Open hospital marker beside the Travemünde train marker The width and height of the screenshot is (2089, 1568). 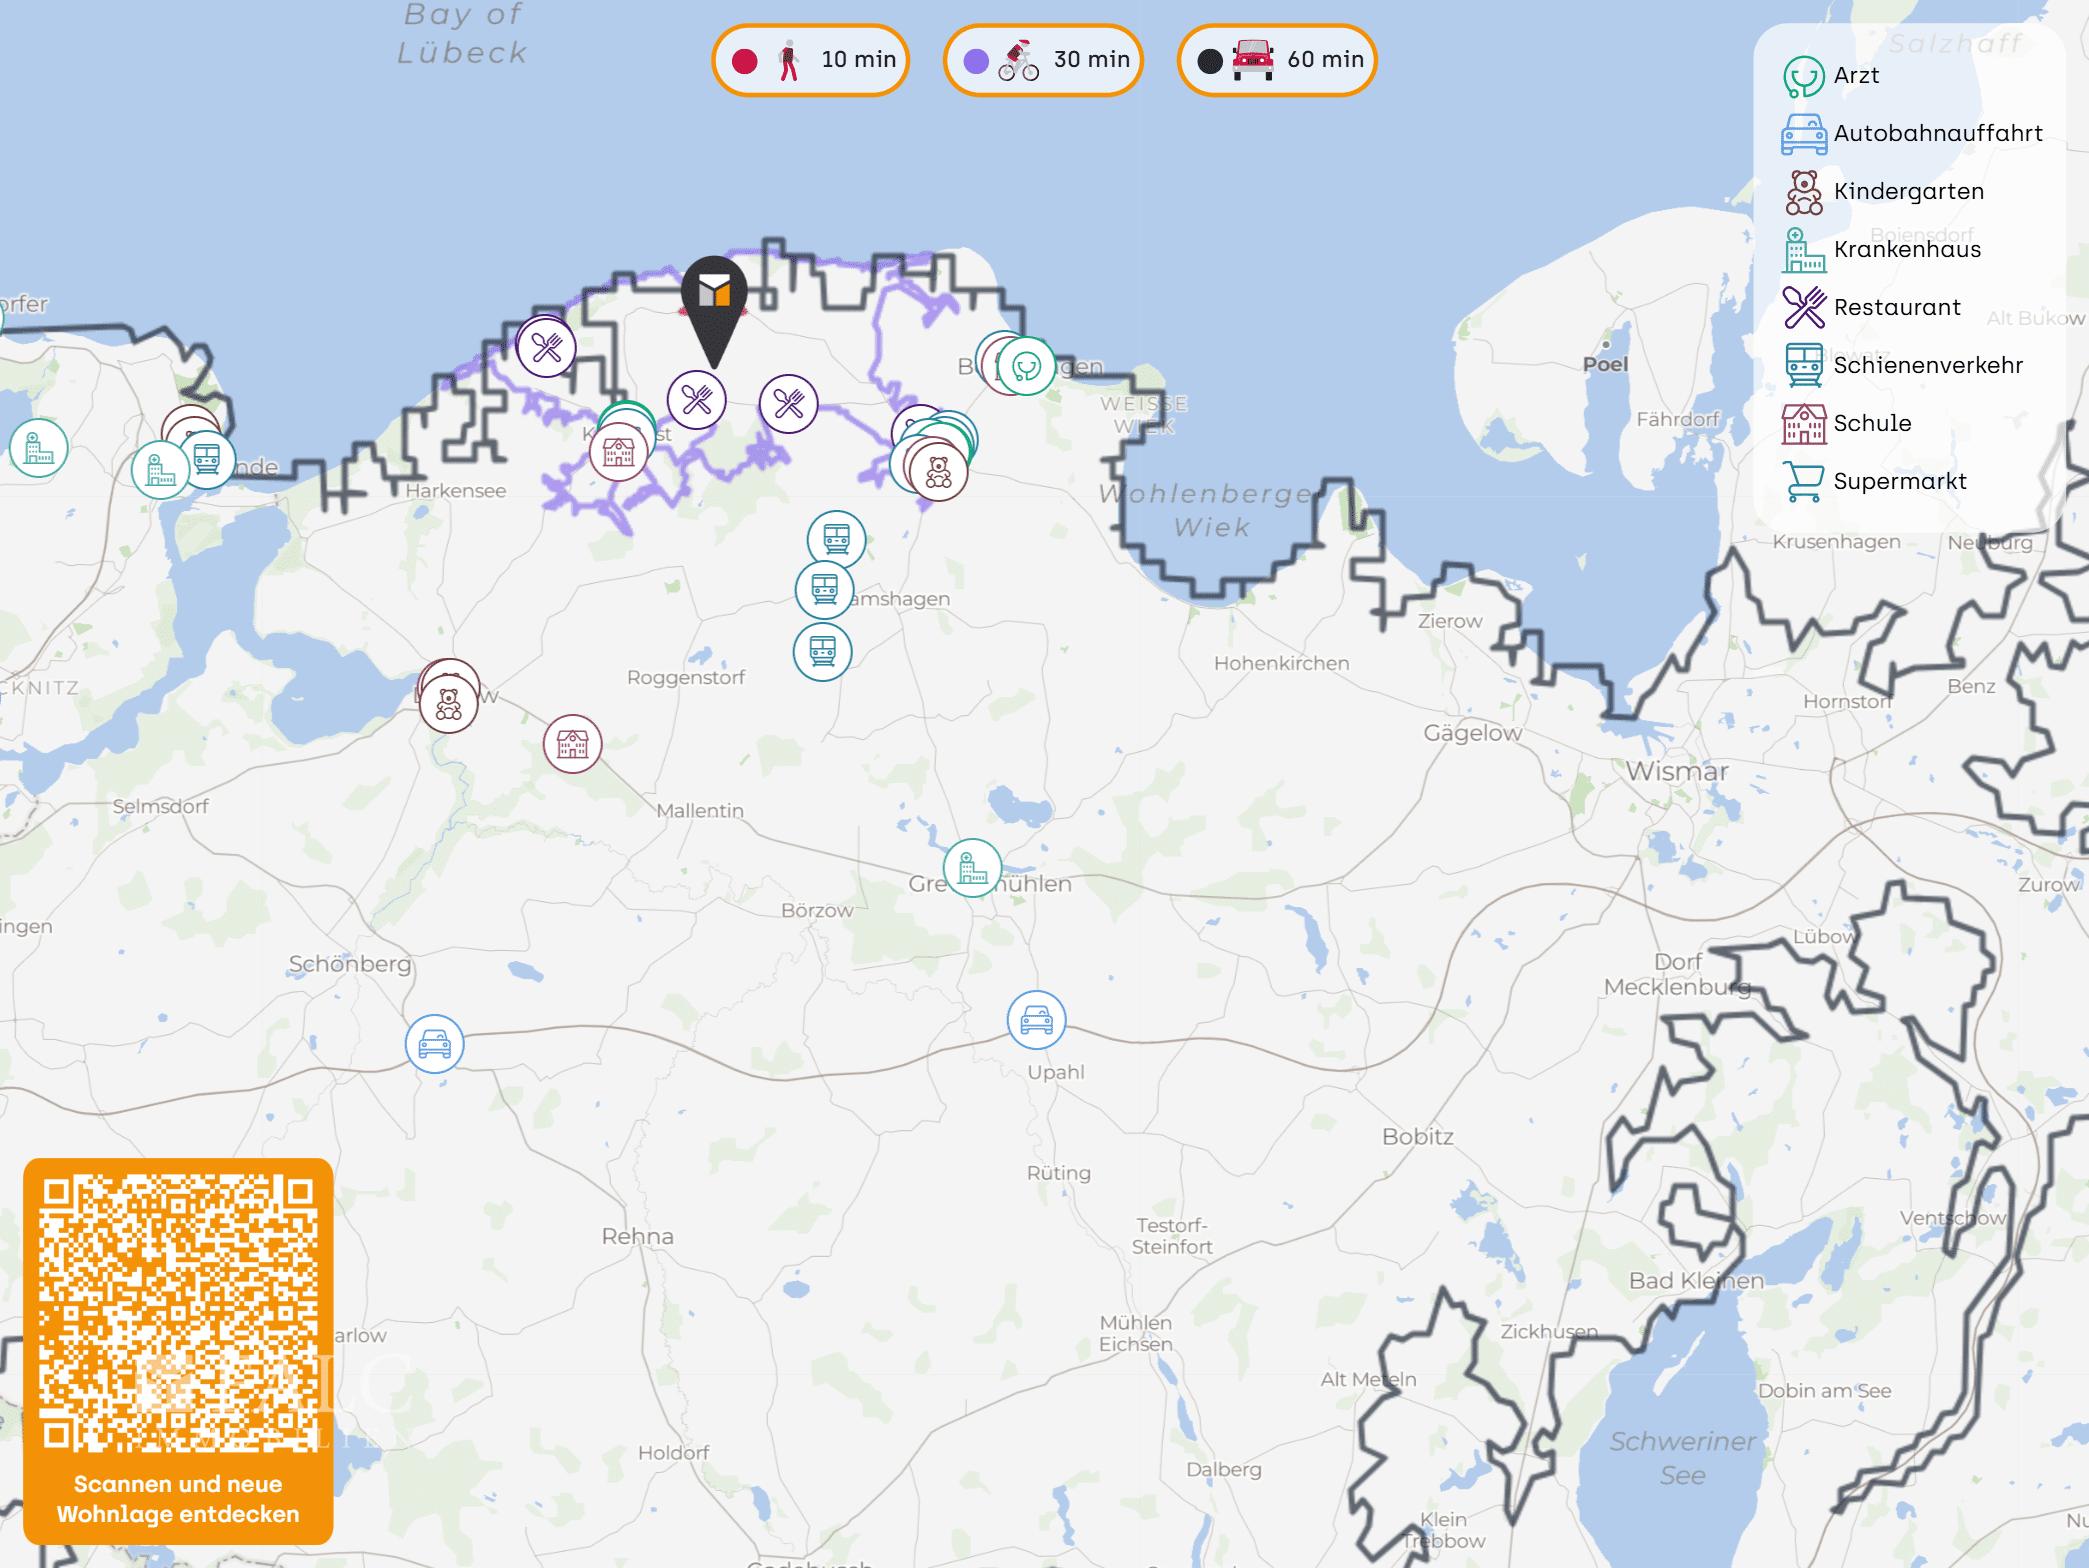[x=161, y=470]
